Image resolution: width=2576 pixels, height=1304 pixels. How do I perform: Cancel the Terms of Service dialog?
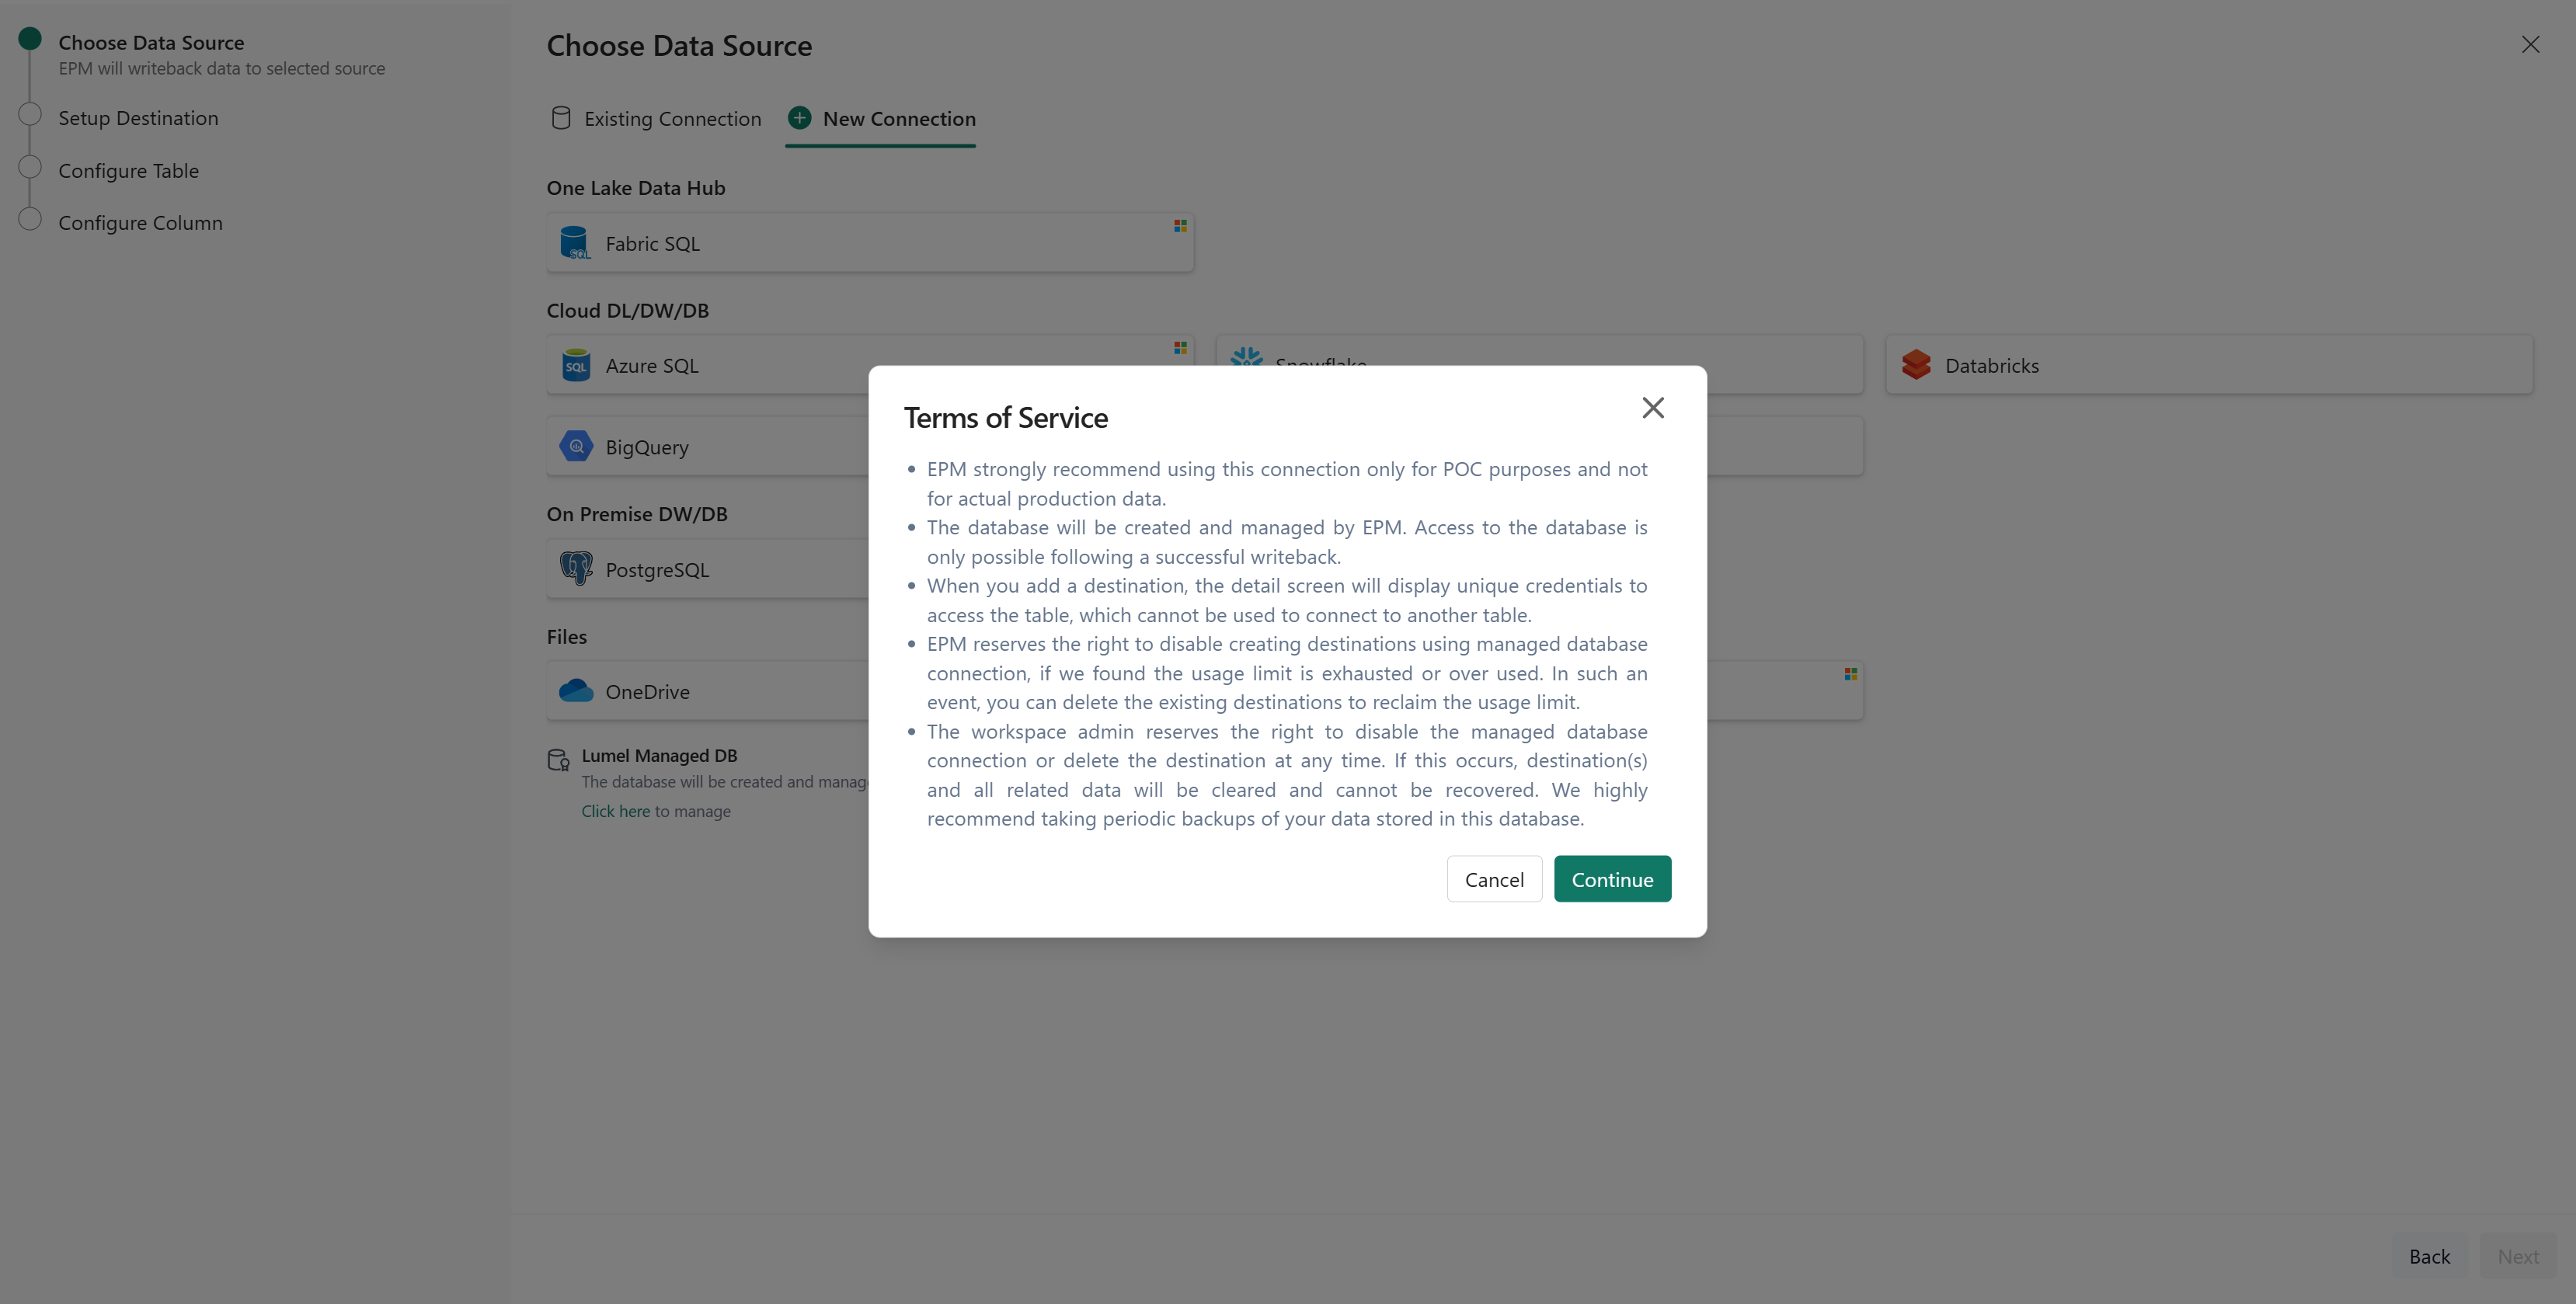[x=1493, y=879]
